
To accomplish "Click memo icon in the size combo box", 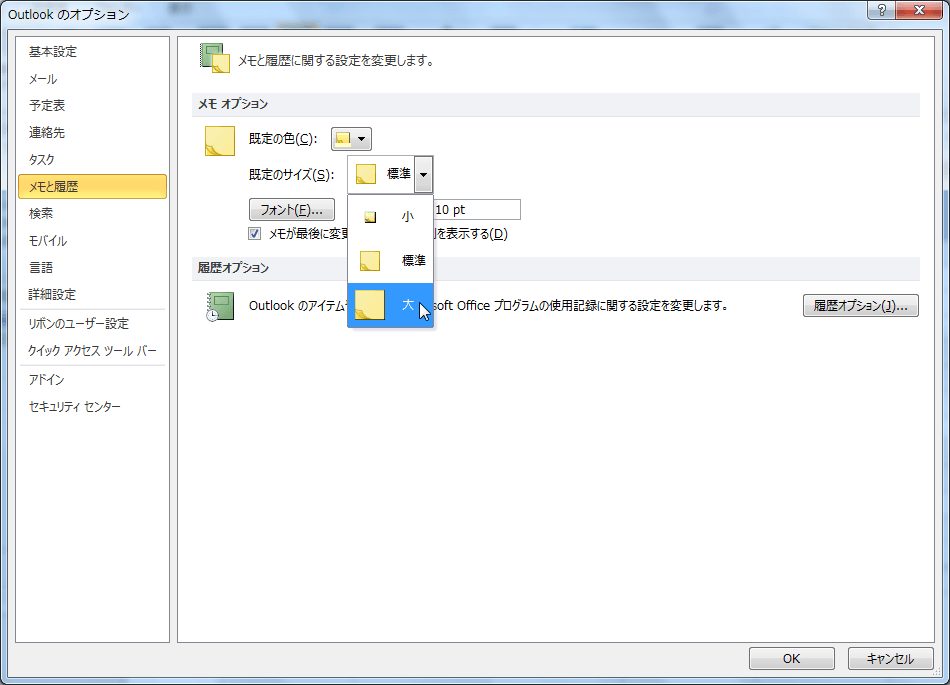I will 365,174.
